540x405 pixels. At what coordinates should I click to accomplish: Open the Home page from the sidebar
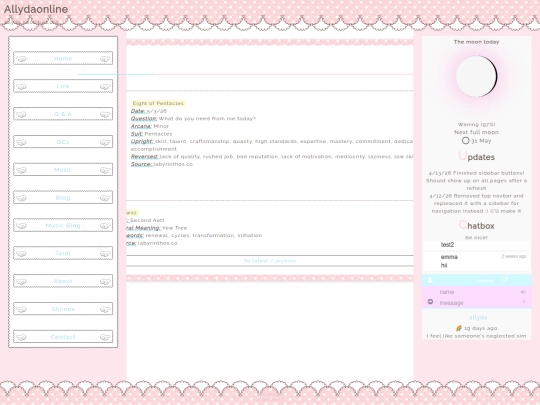(63, 58)
